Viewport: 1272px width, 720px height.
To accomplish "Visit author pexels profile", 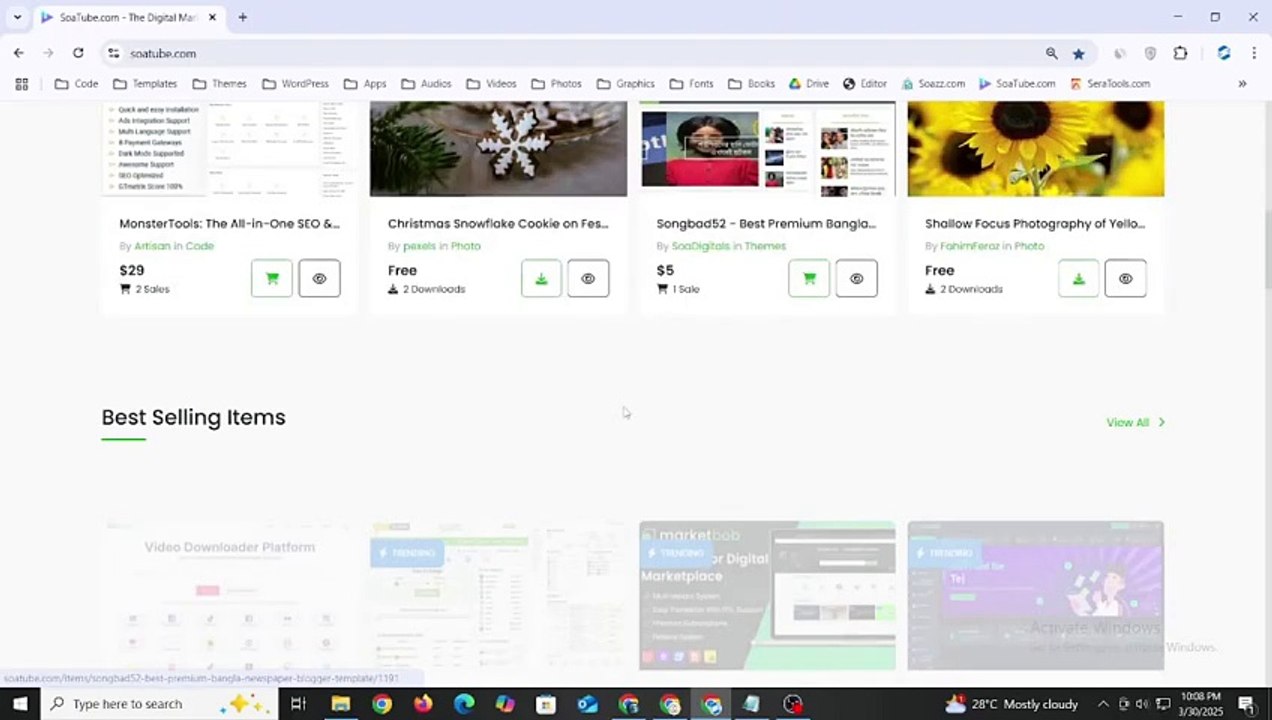I will pyautogui.click(x=419, y=246).
